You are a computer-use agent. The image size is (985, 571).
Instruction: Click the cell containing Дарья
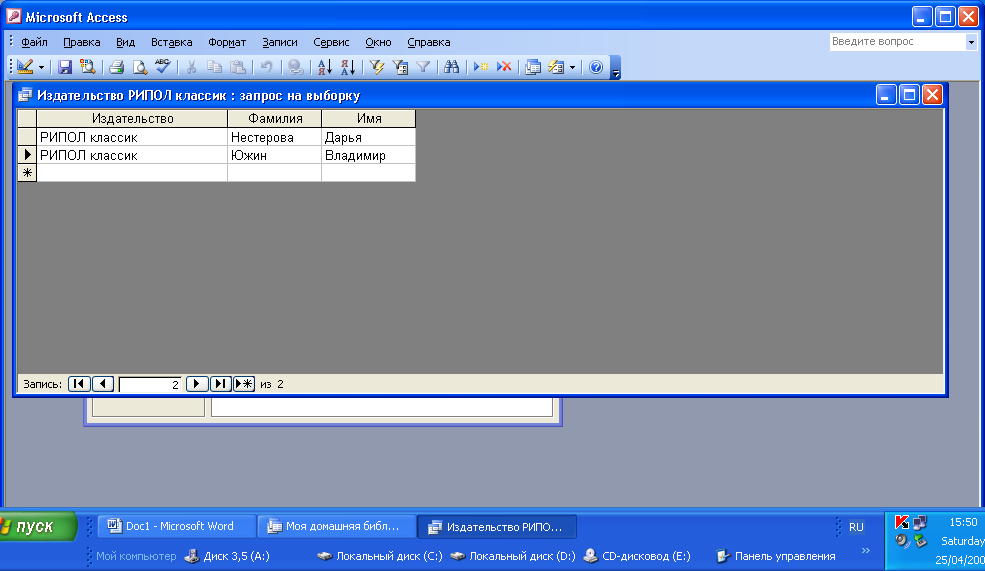(x=369, y=137)
